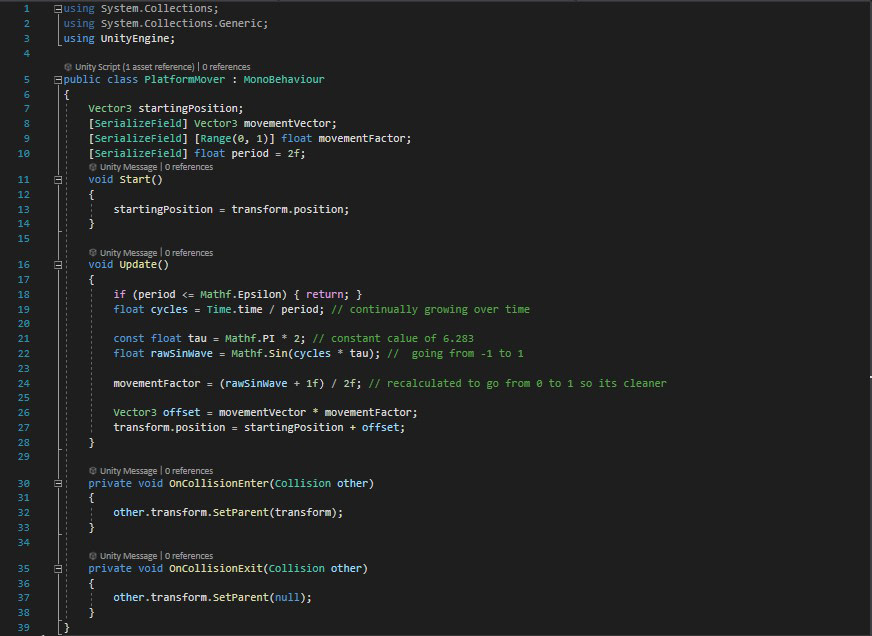This screenshot has height=636, width=872.
Task: Open 'Unity Message' CodeLens above OnCollisionExit
Action: point(128,556)
